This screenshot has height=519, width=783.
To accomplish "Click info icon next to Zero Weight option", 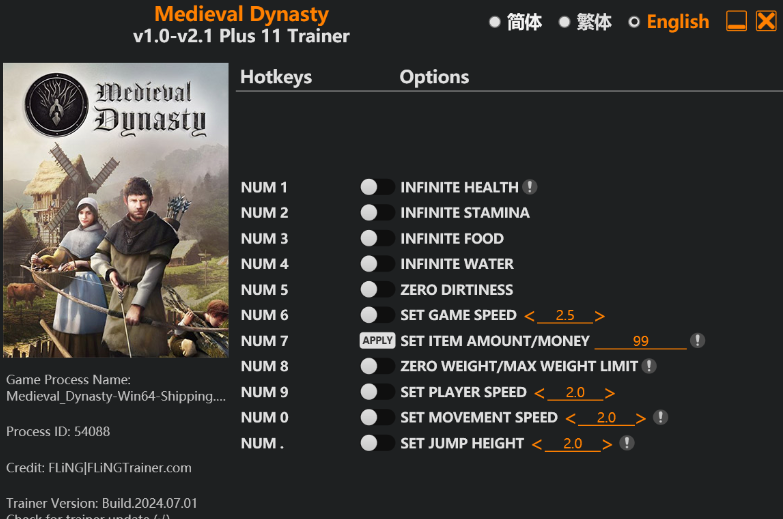I will click(x=649, y=367).
